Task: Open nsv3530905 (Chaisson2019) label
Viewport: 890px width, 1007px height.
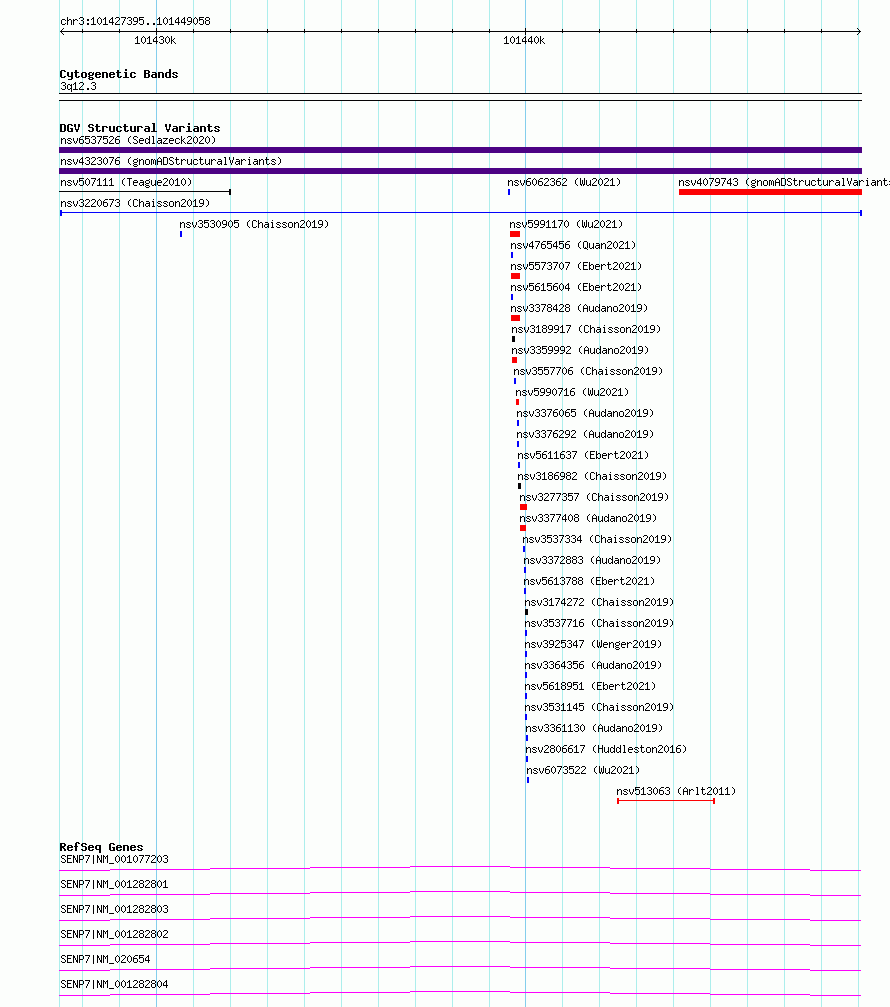Action: pyautogui.click(x=254, y=225)
